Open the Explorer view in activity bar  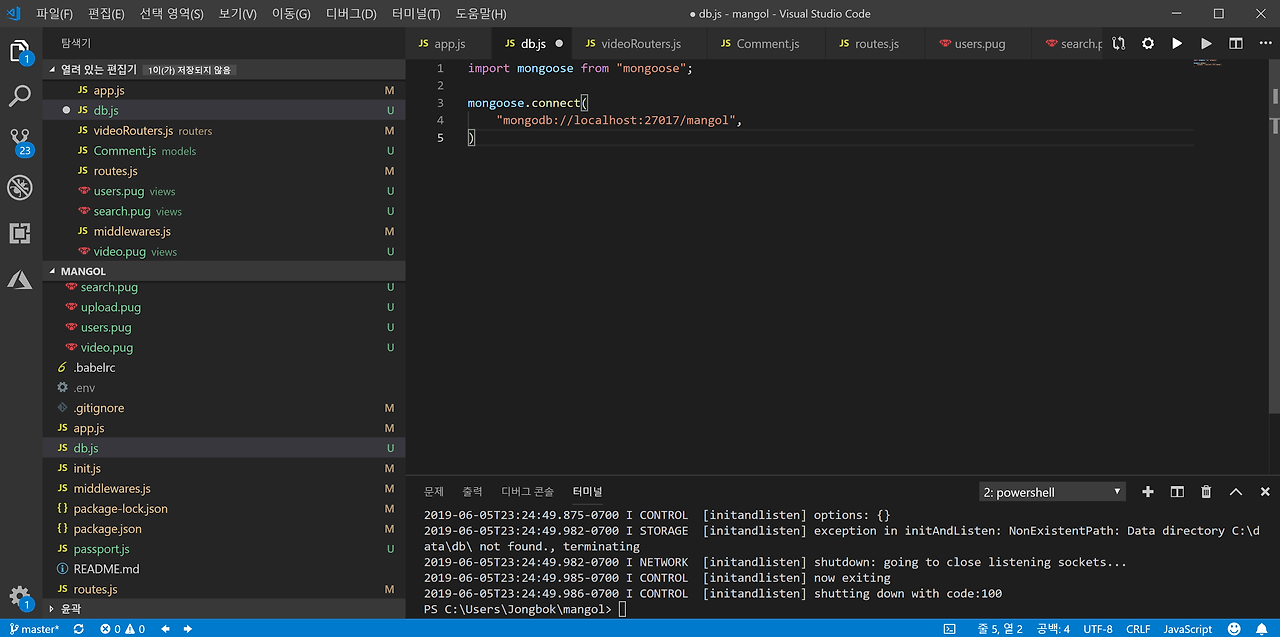tap(21, 52)
